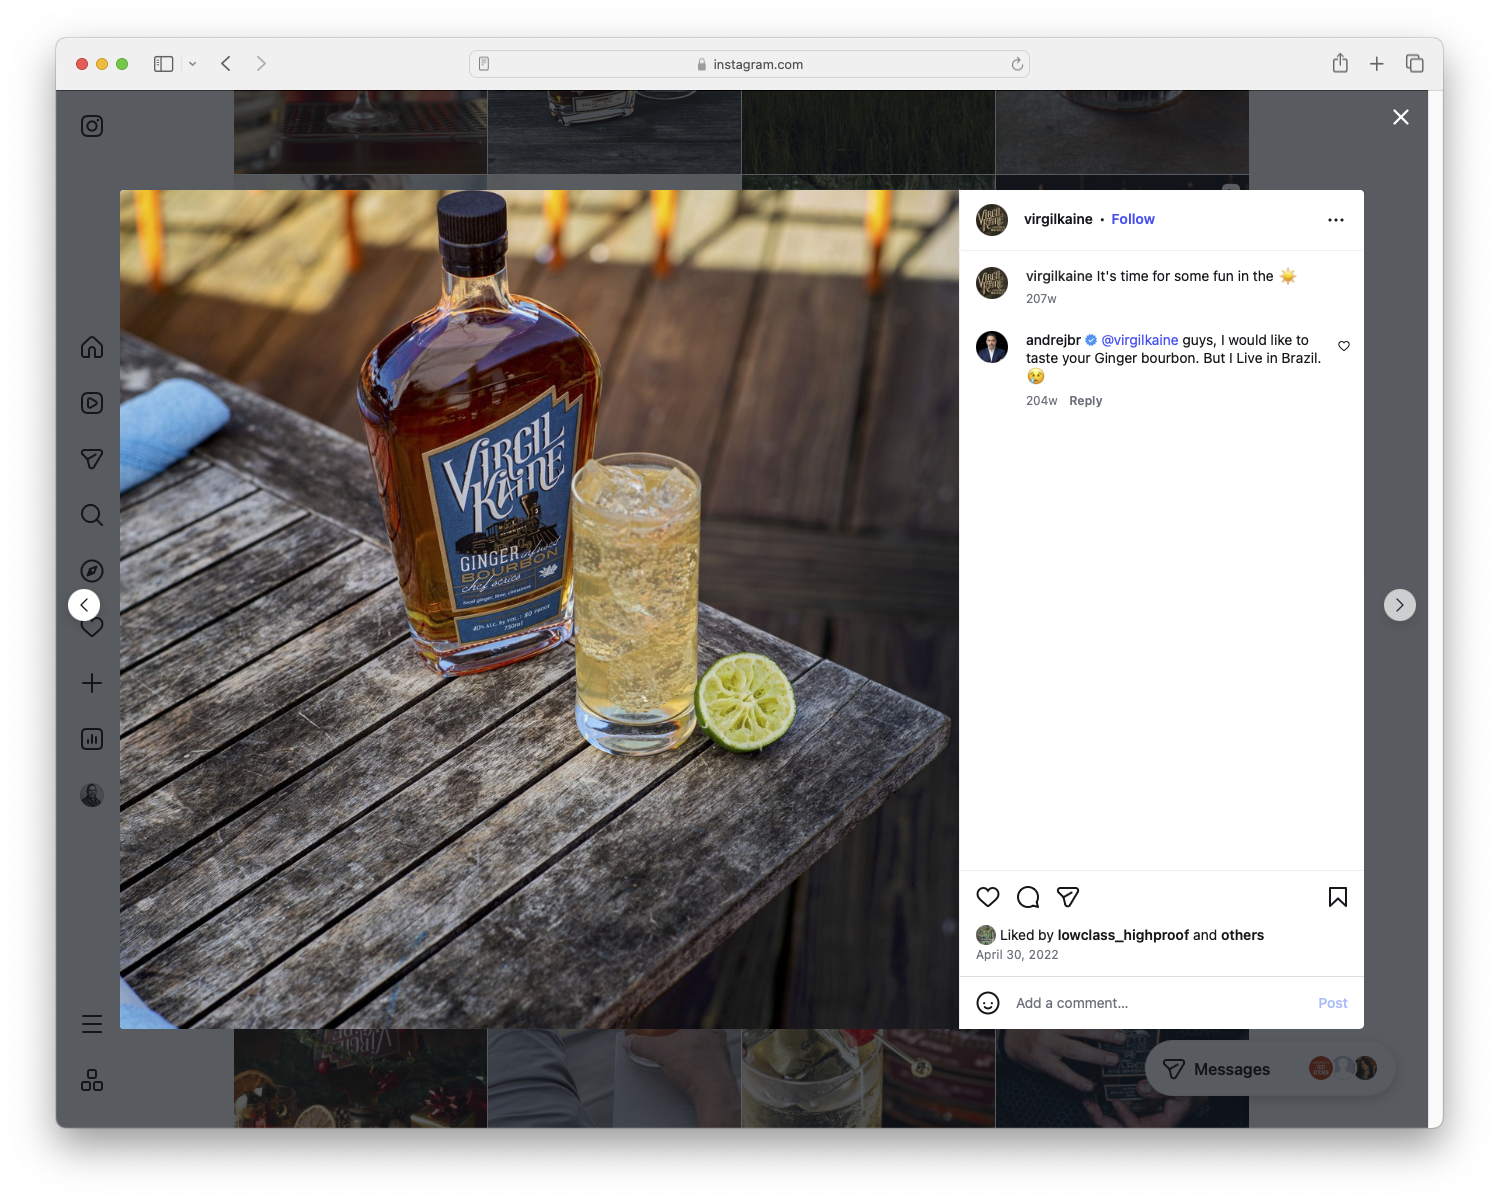
Task: Open the emoji picker in the comment box
Action: click(988, 1003)
